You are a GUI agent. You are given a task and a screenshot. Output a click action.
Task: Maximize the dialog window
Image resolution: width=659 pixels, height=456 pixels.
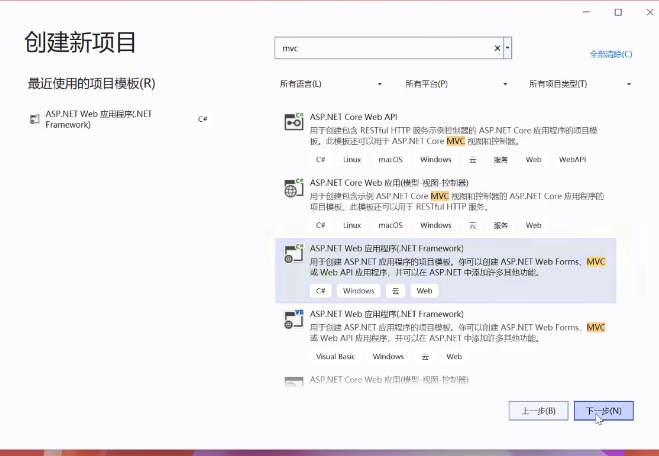point(618,13)
